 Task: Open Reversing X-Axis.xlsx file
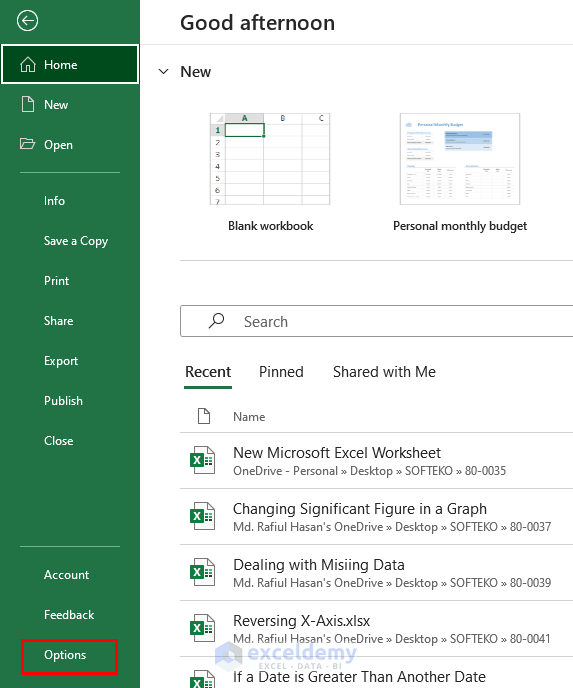tap(376, 629)
